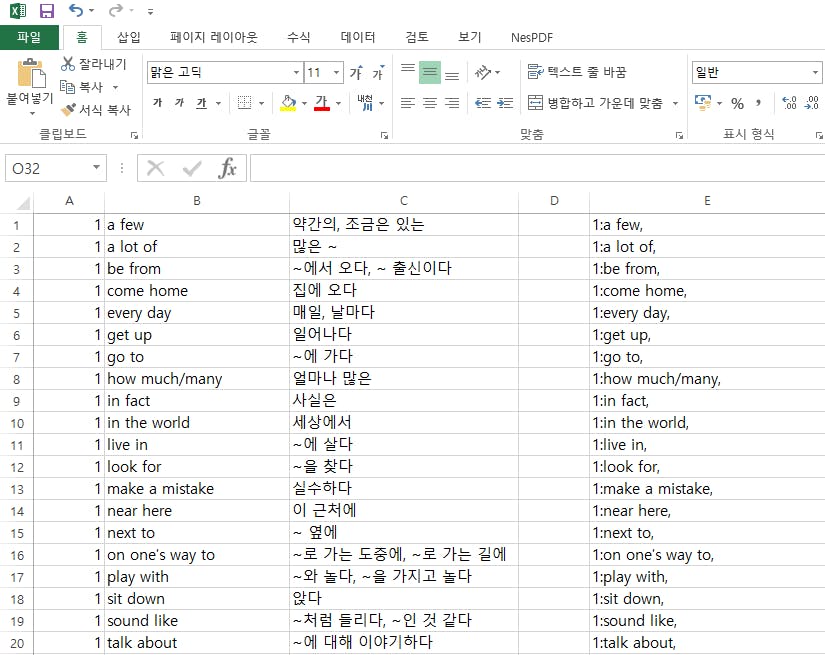Toggle underline formatting
The image size is (825, 655).
[x=202, y=103]
